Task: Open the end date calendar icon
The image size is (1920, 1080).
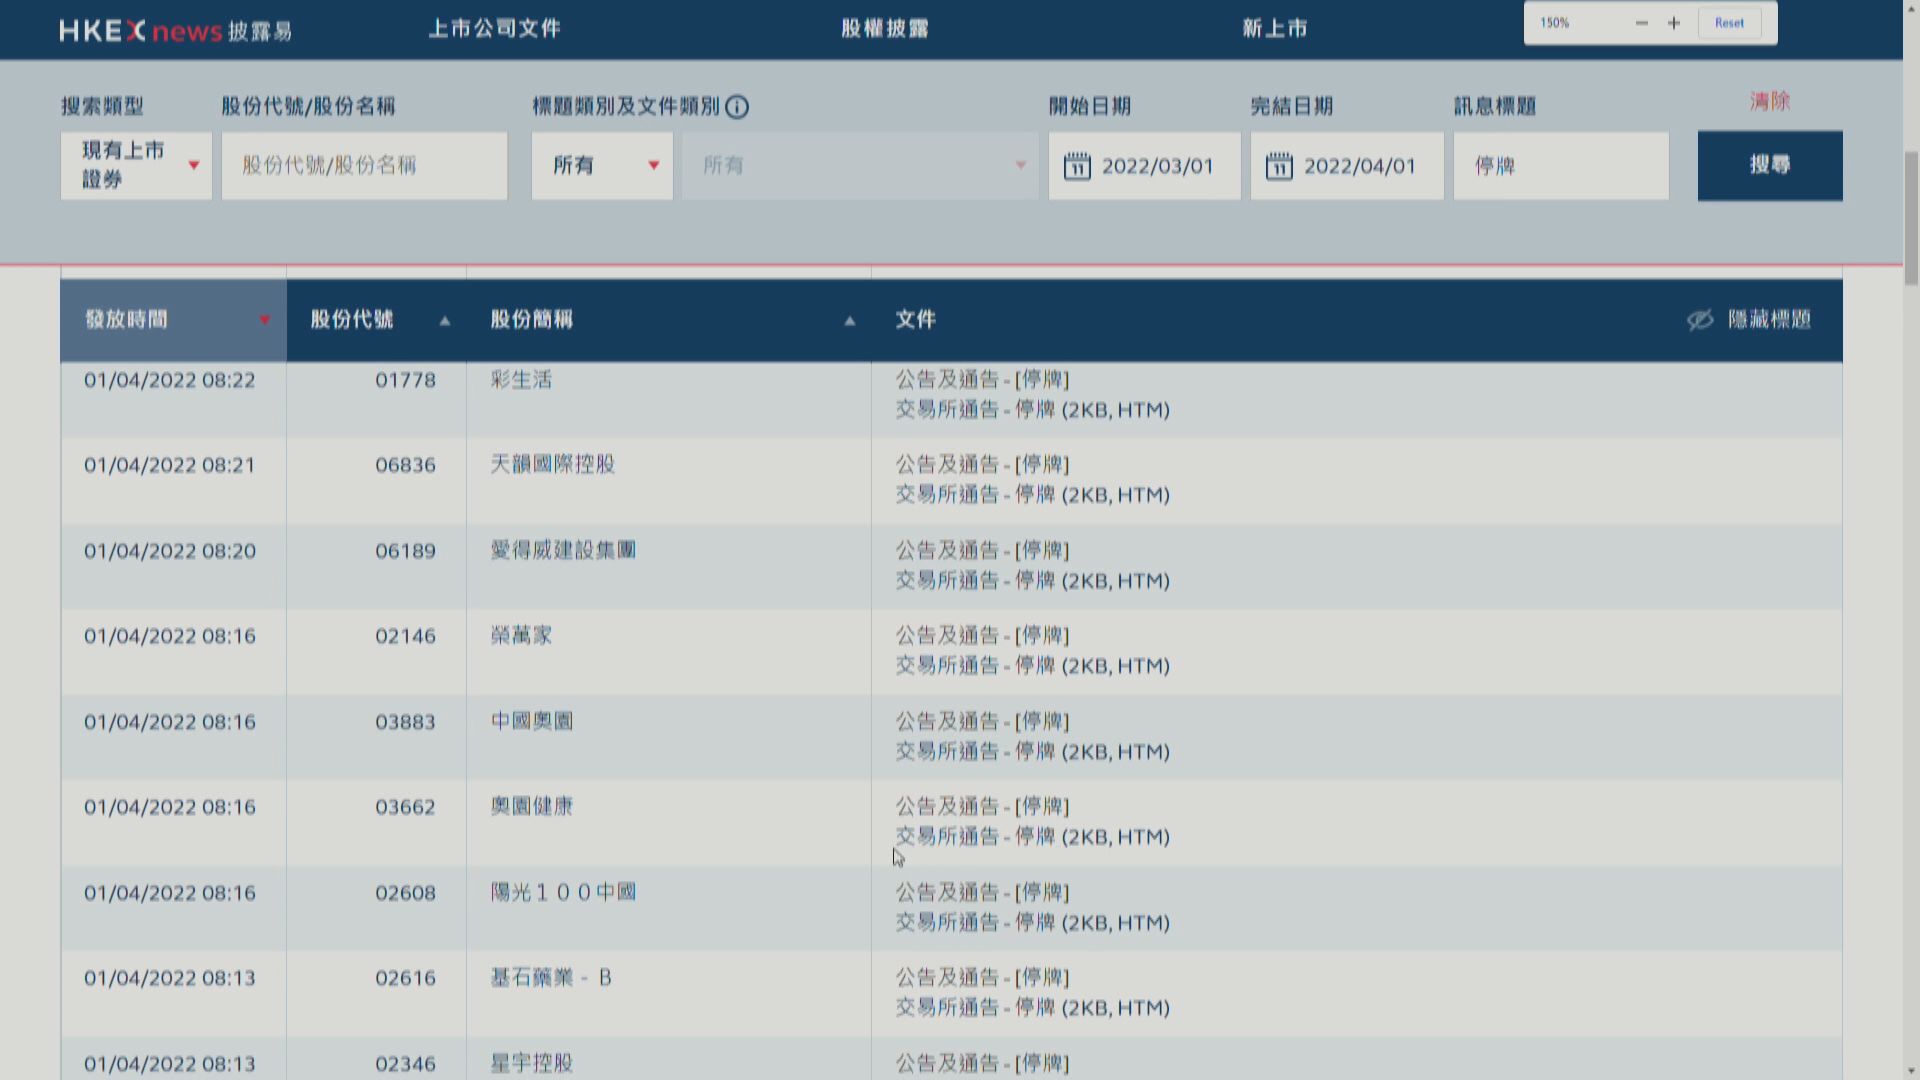Action: (x=1279, y=166)
